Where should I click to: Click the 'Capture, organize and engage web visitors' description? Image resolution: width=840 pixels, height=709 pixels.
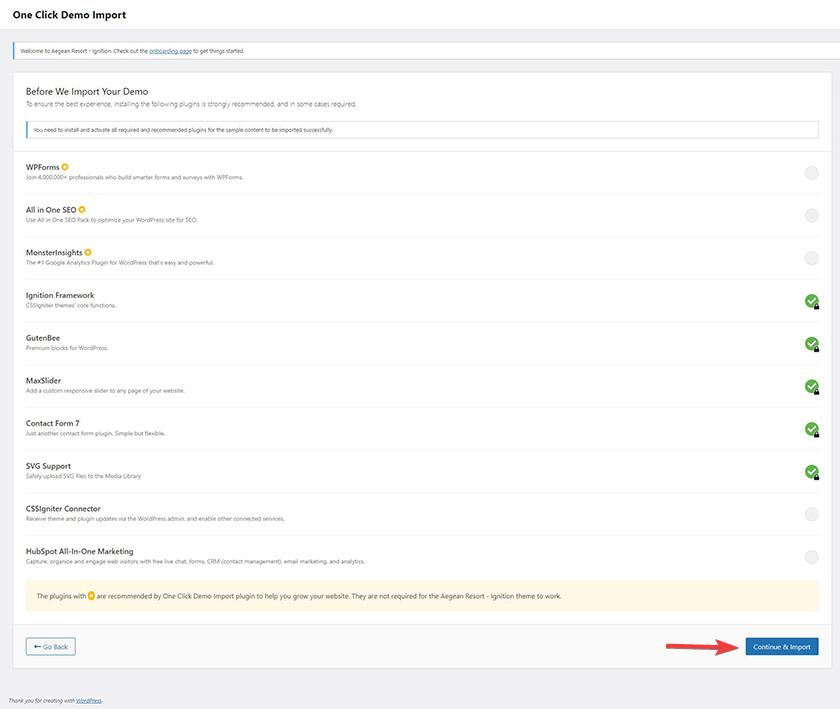coord(196,562)
